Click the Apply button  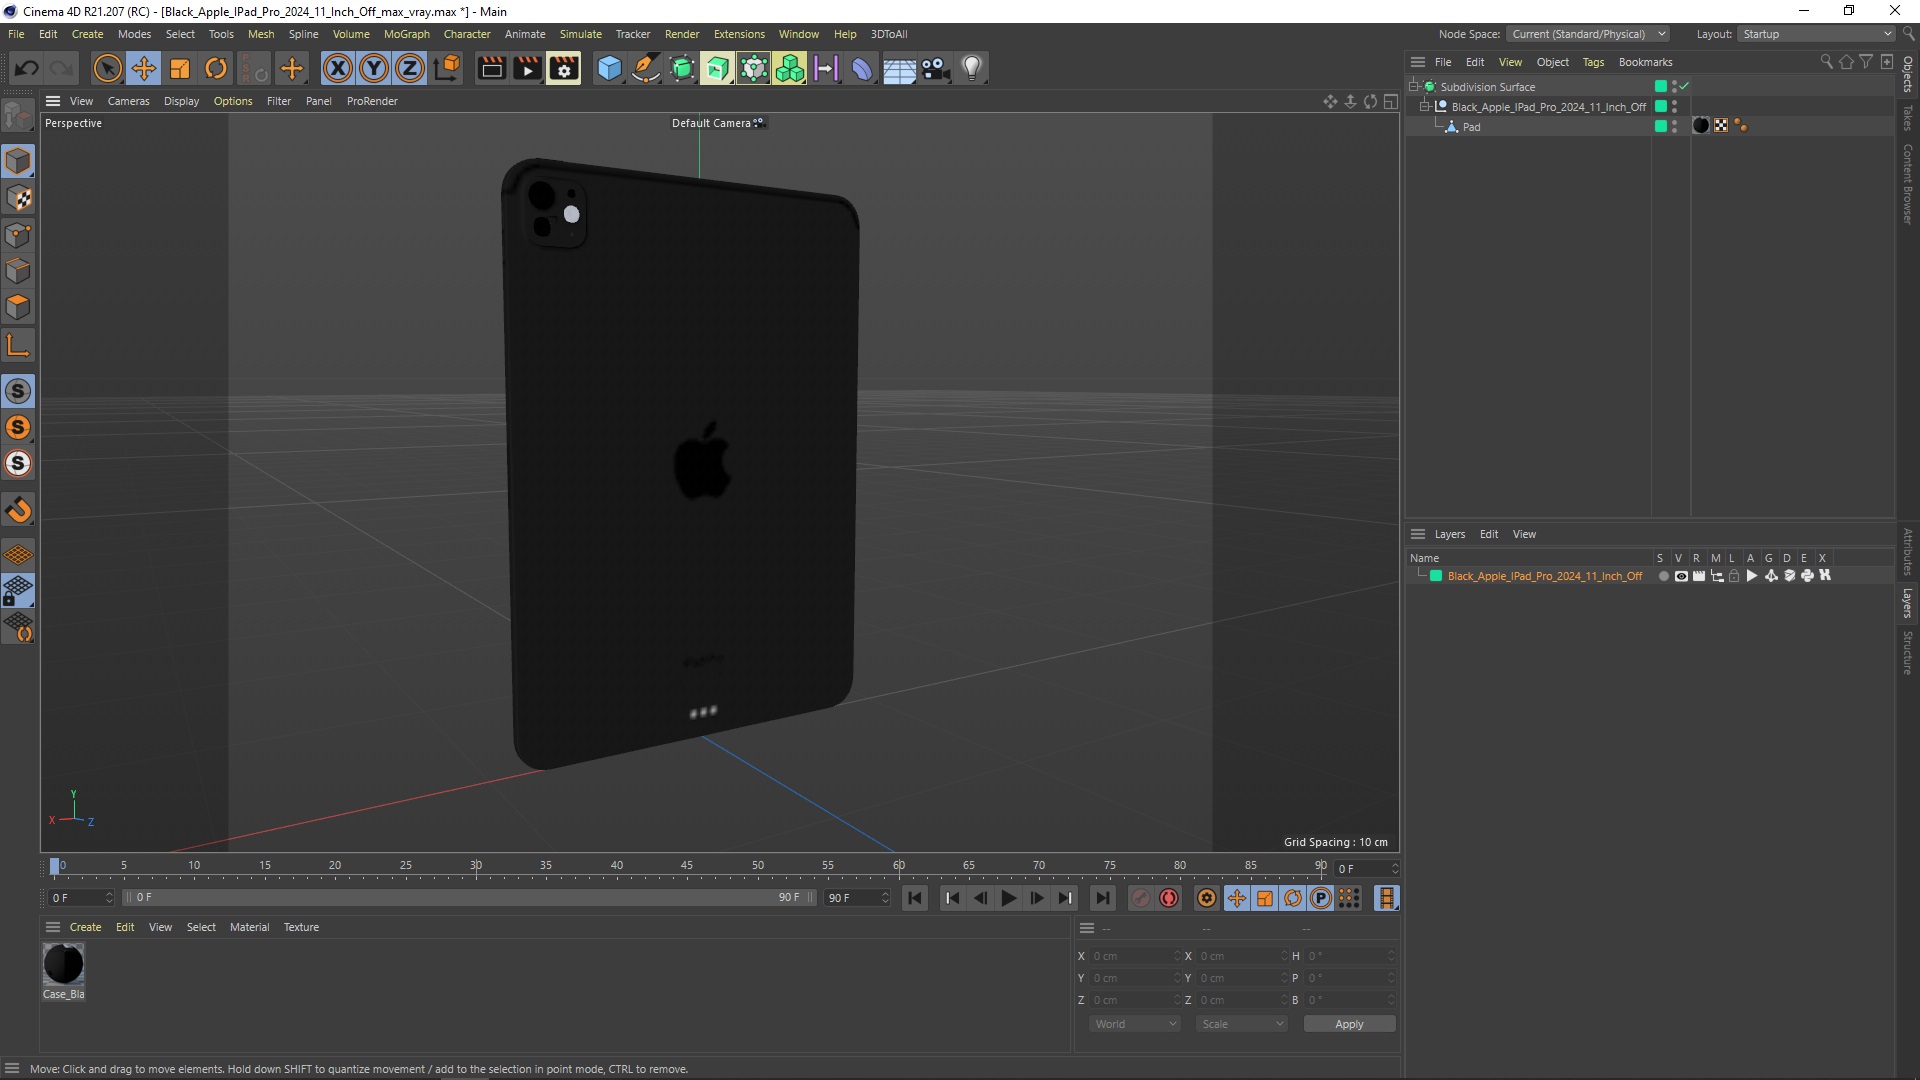1349,1024
